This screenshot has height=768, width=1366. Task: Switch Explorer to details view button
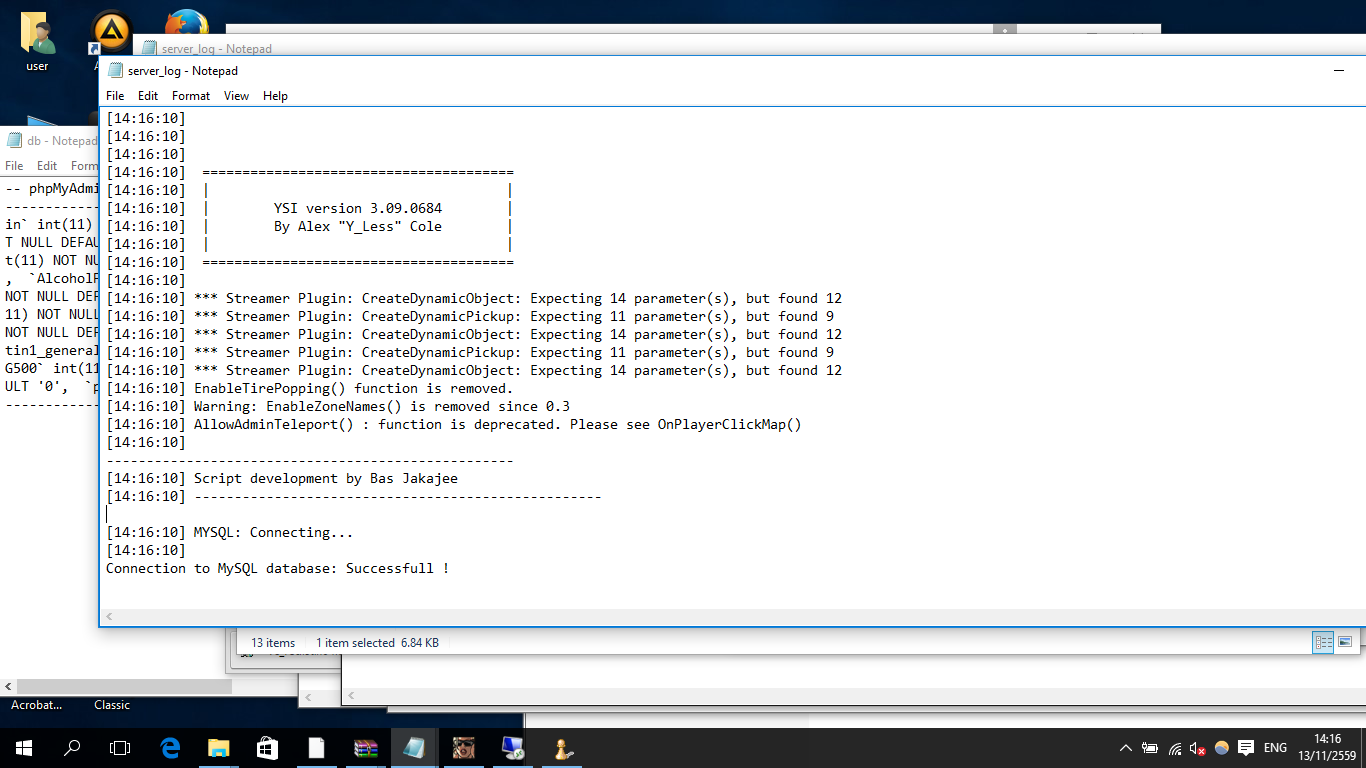click(1324, 642)
